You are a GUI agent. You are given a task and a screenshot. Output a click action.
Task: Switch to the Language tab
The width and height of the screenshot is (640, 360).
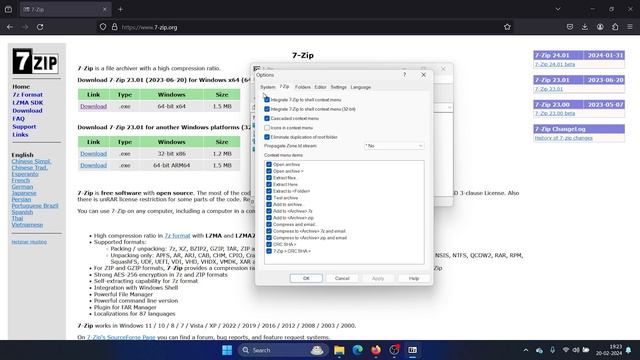click(361, 87)
